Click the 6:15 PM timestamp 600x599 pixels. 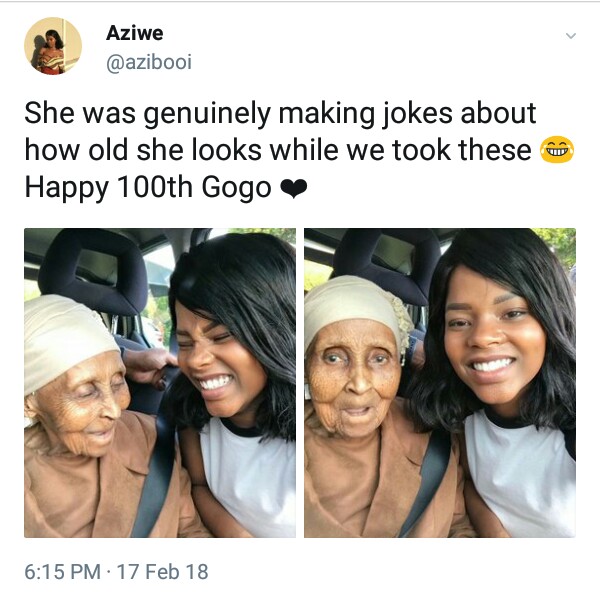(62, 572)
